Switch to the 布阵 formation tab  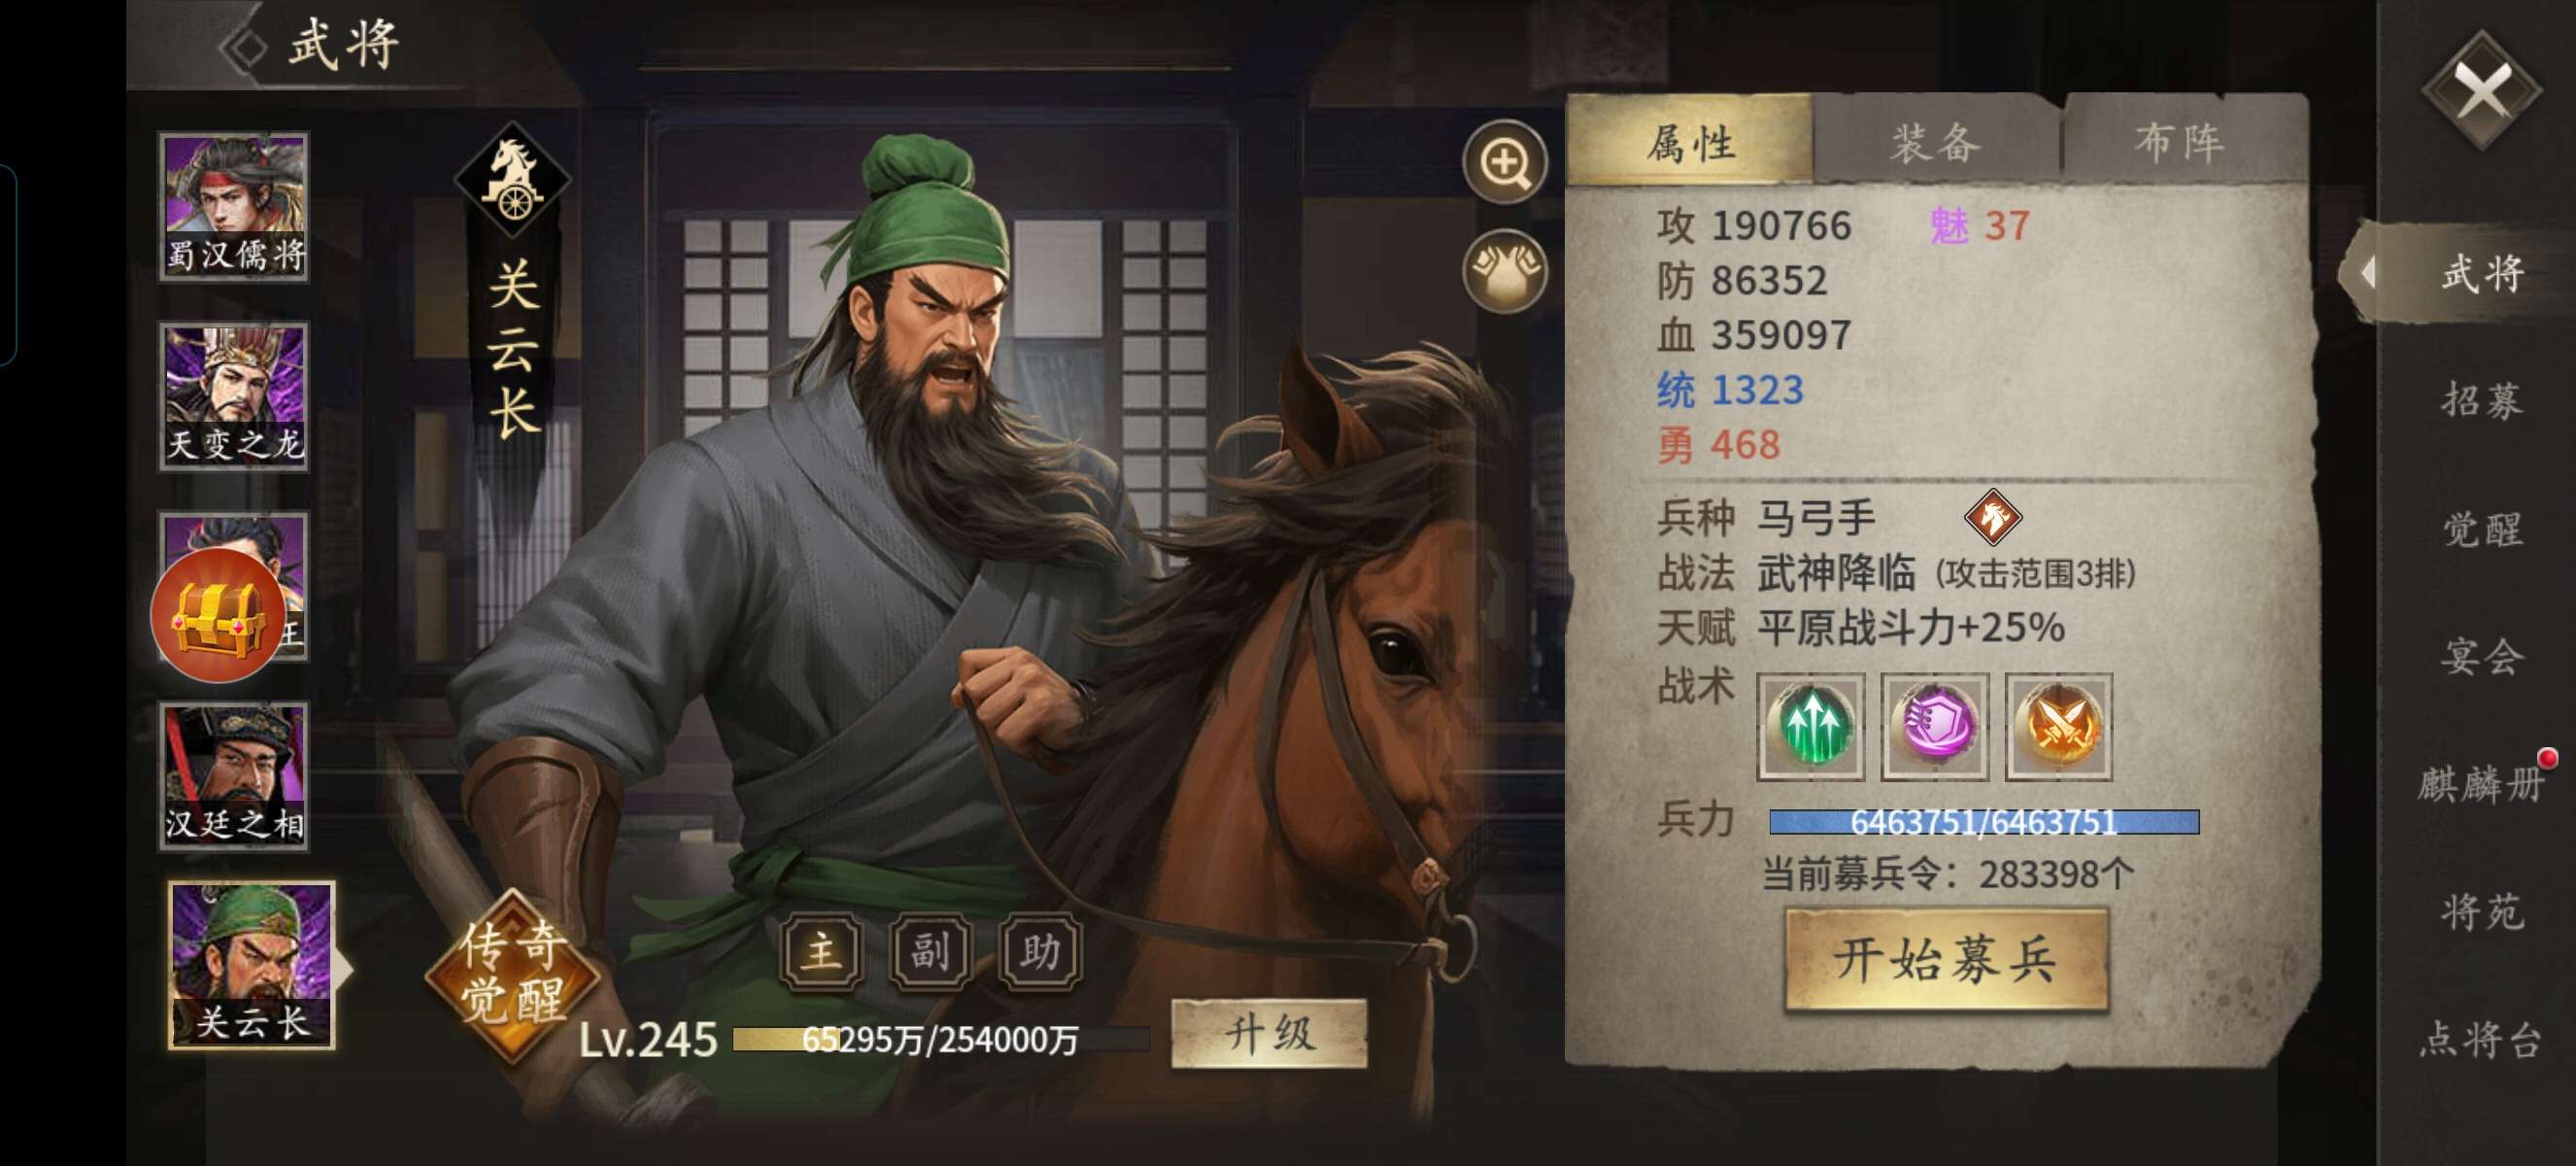point(2181,142)
